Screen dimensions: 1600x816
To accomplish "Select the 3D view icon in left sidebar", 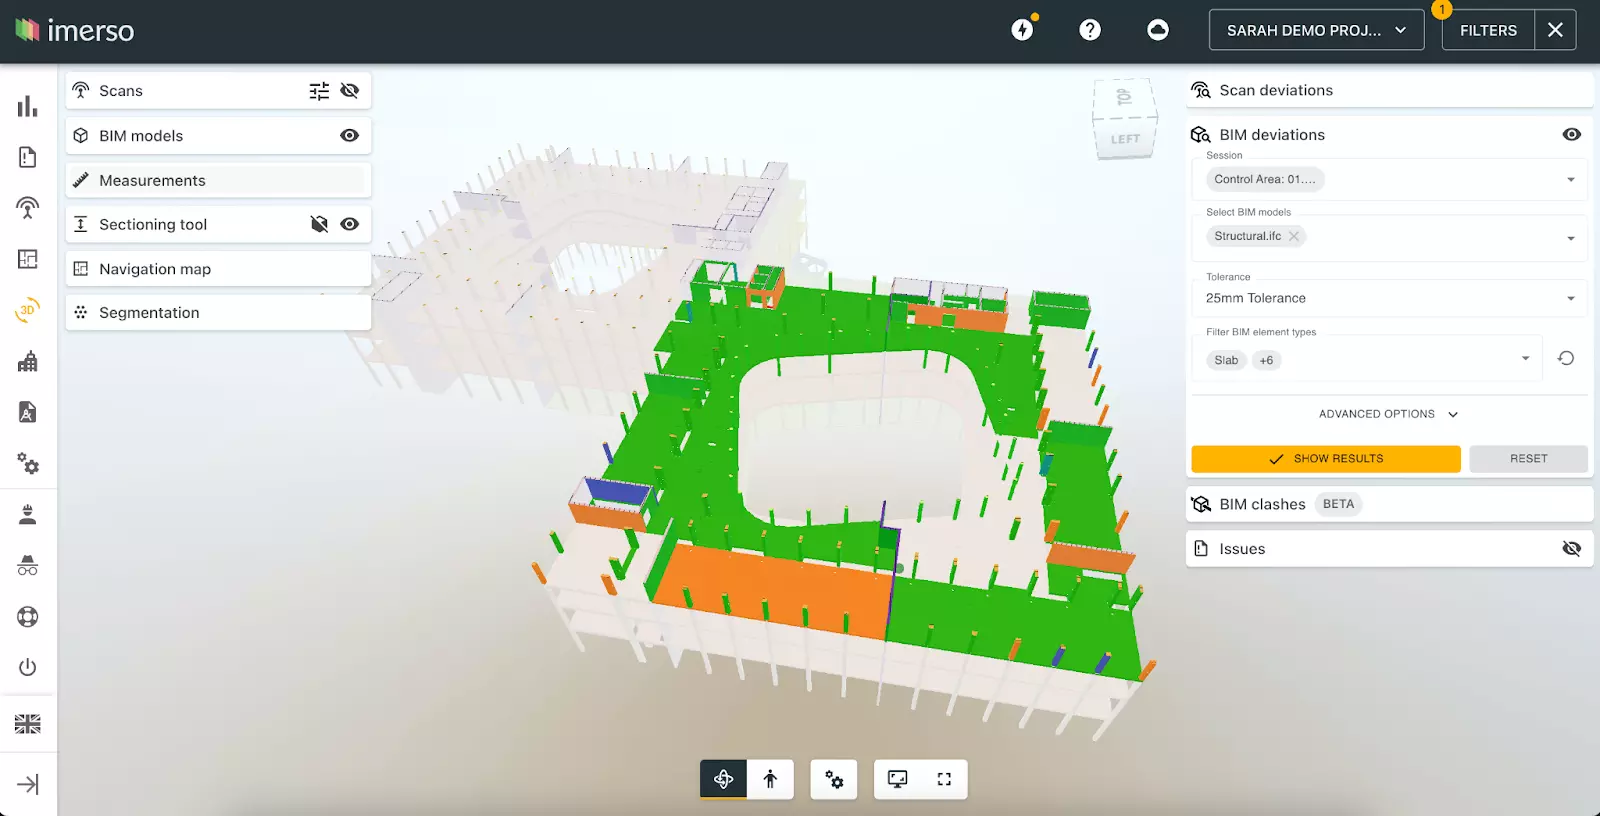I will (28, 310).
